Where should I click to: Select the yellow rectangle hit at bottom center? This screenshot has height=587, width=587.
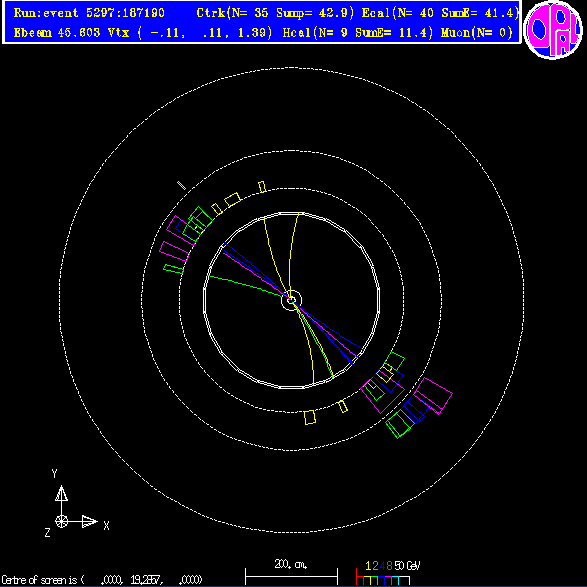[x=310, y=417]
